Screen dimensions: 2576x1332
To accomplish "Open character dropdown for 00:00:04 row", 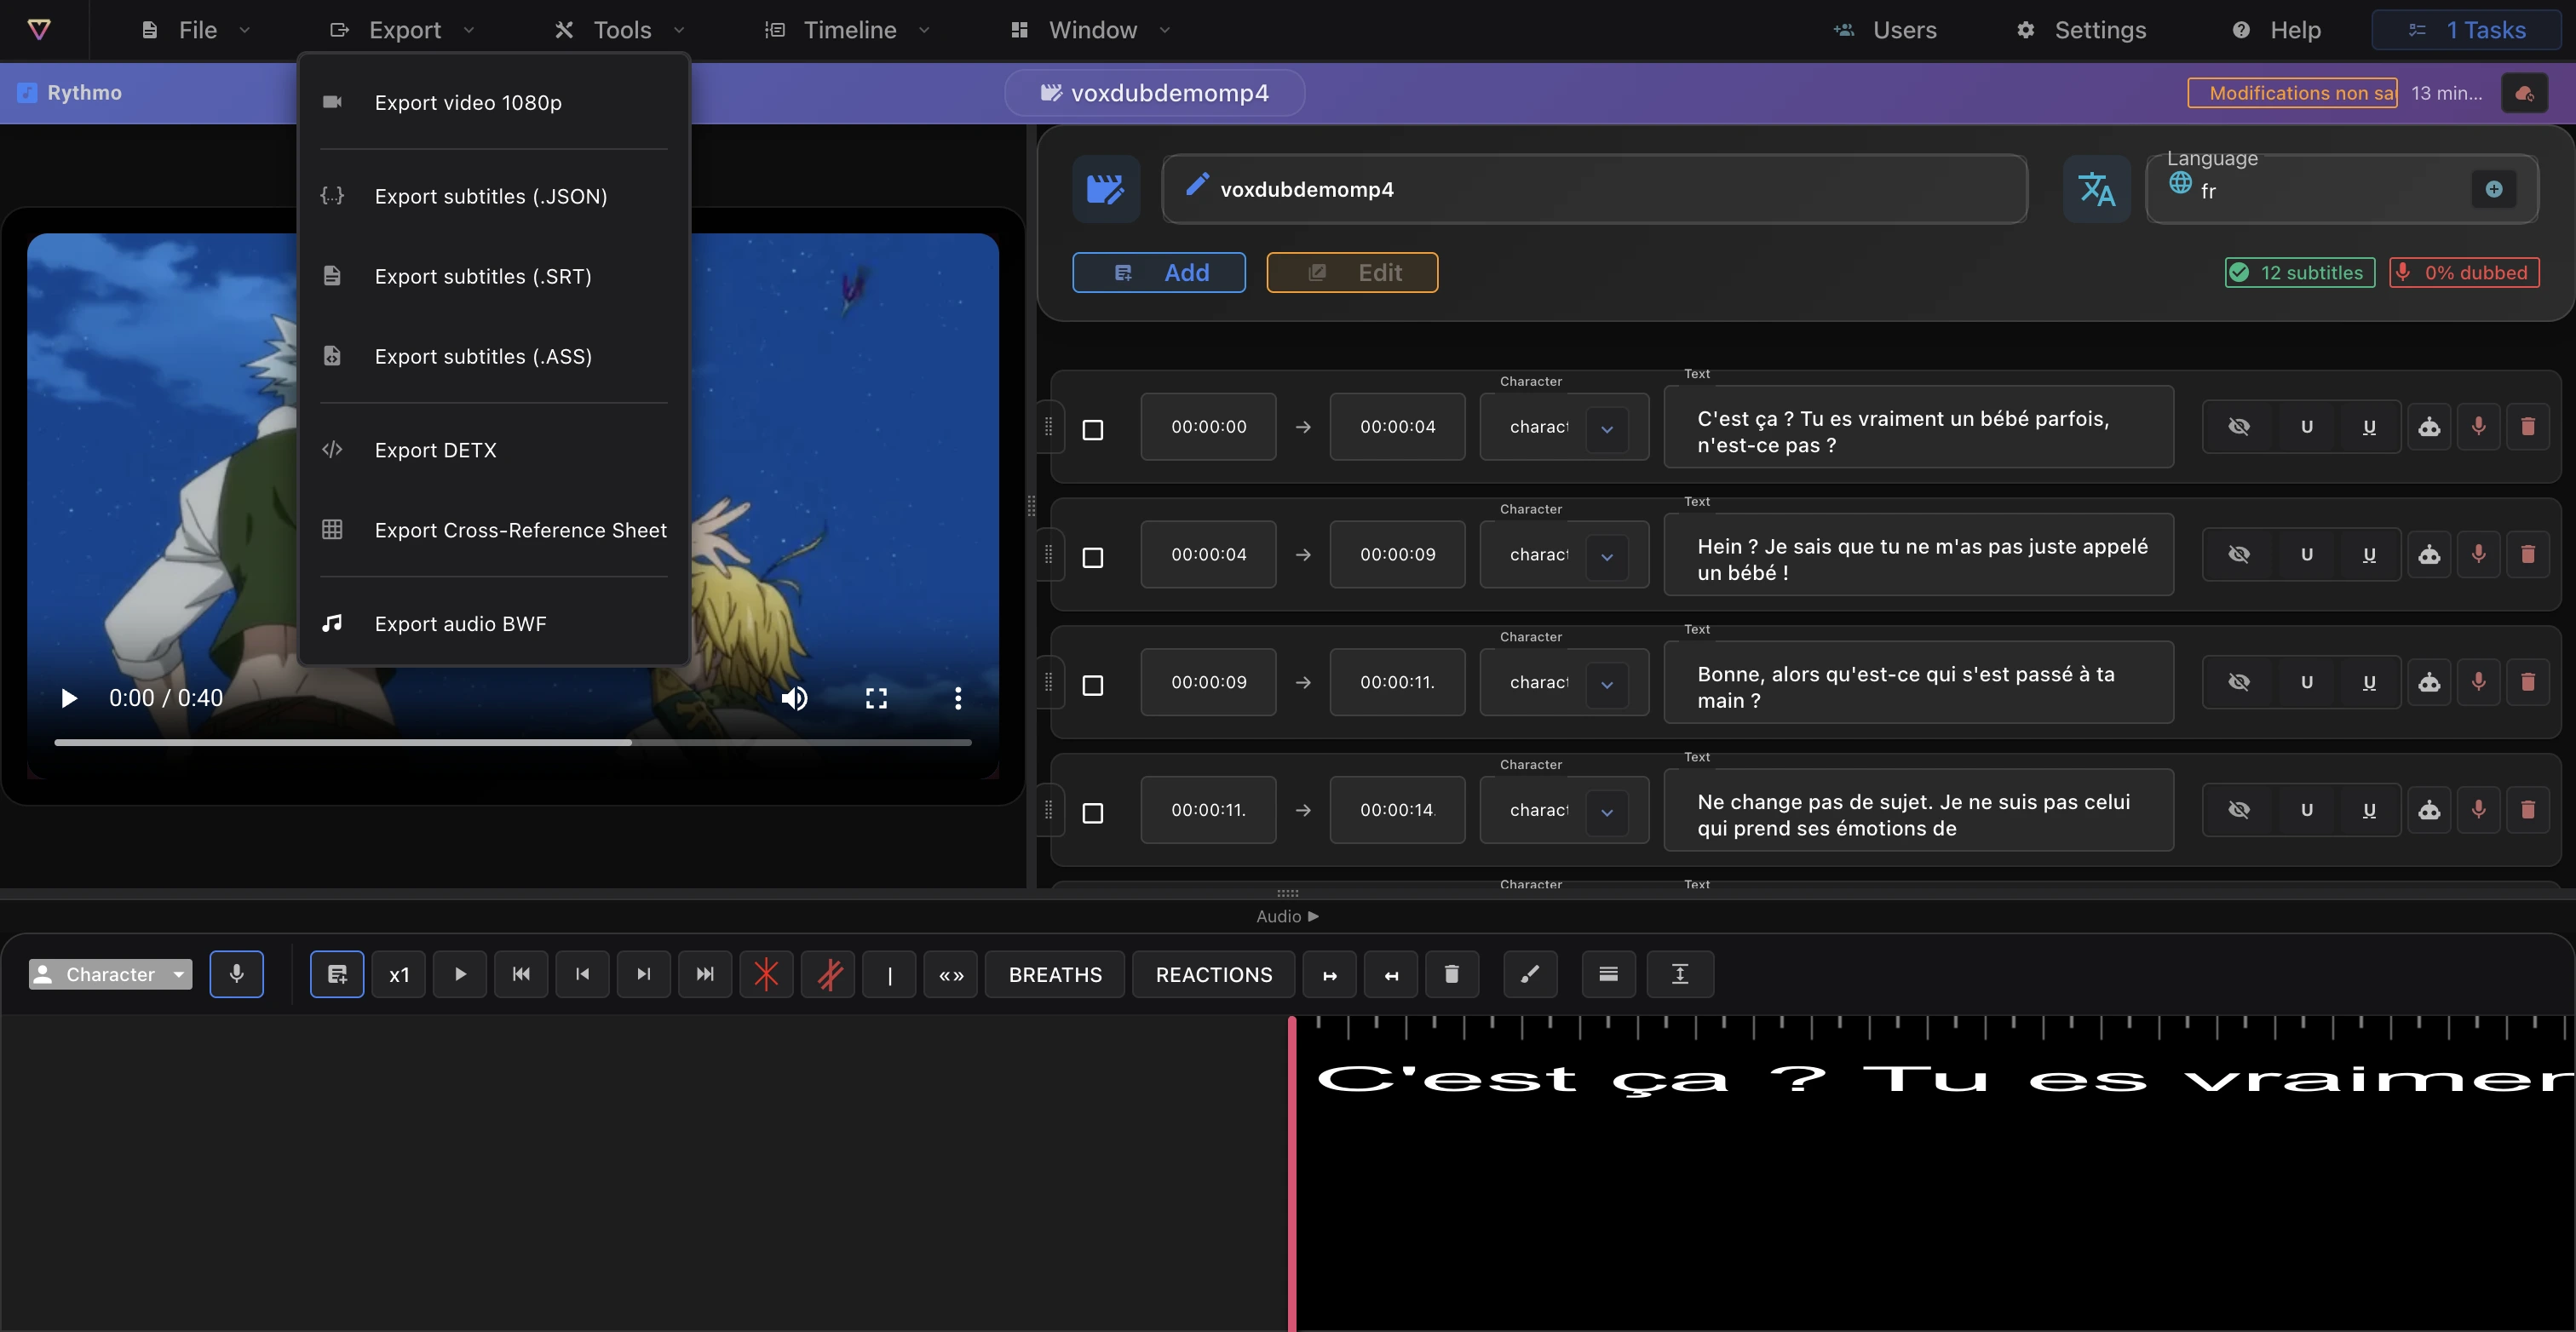I will pos(1607,558).
